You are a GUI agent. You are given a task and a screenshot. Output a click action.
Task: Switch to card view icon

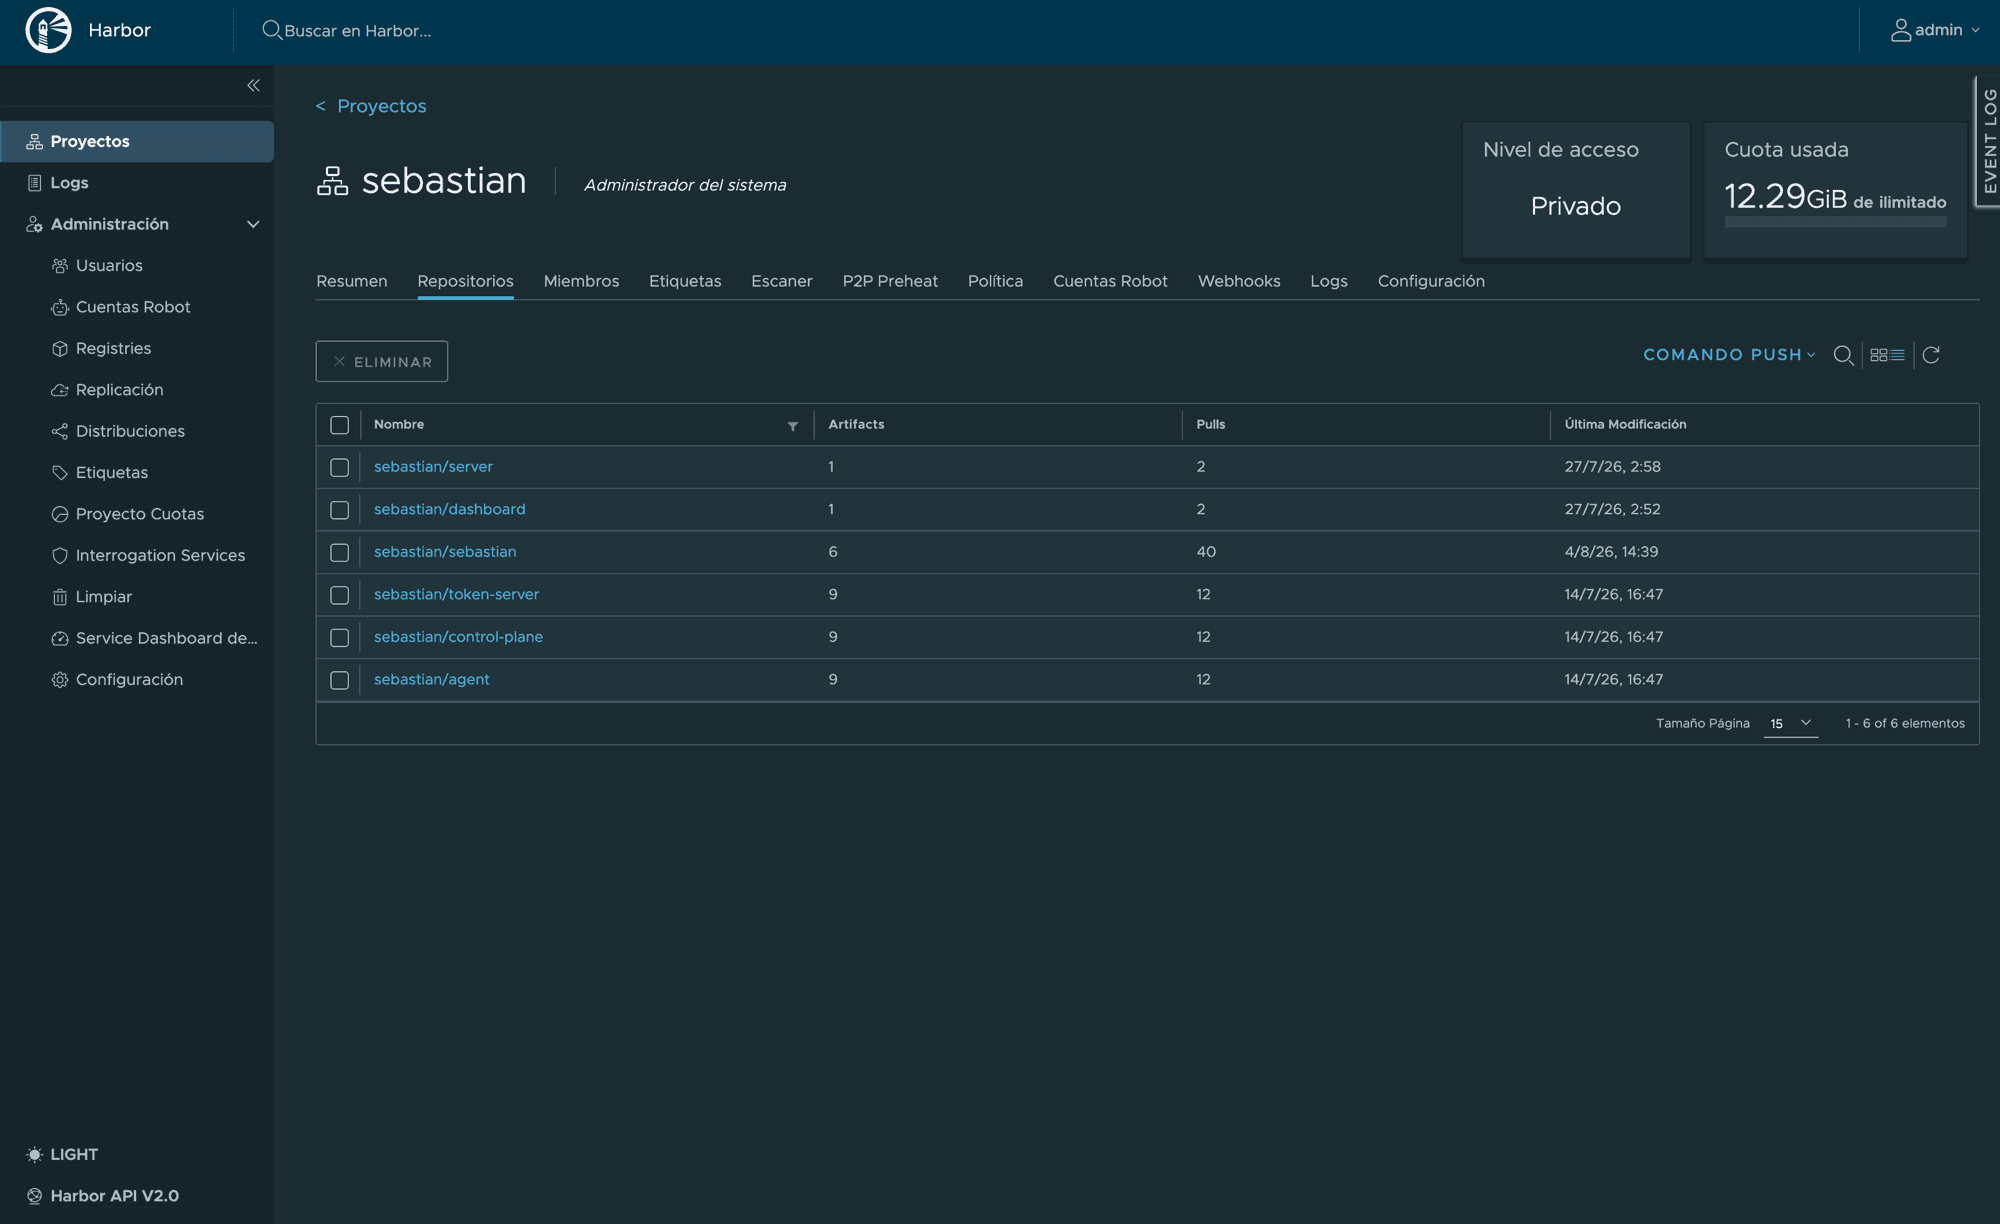coord(1878,355)
